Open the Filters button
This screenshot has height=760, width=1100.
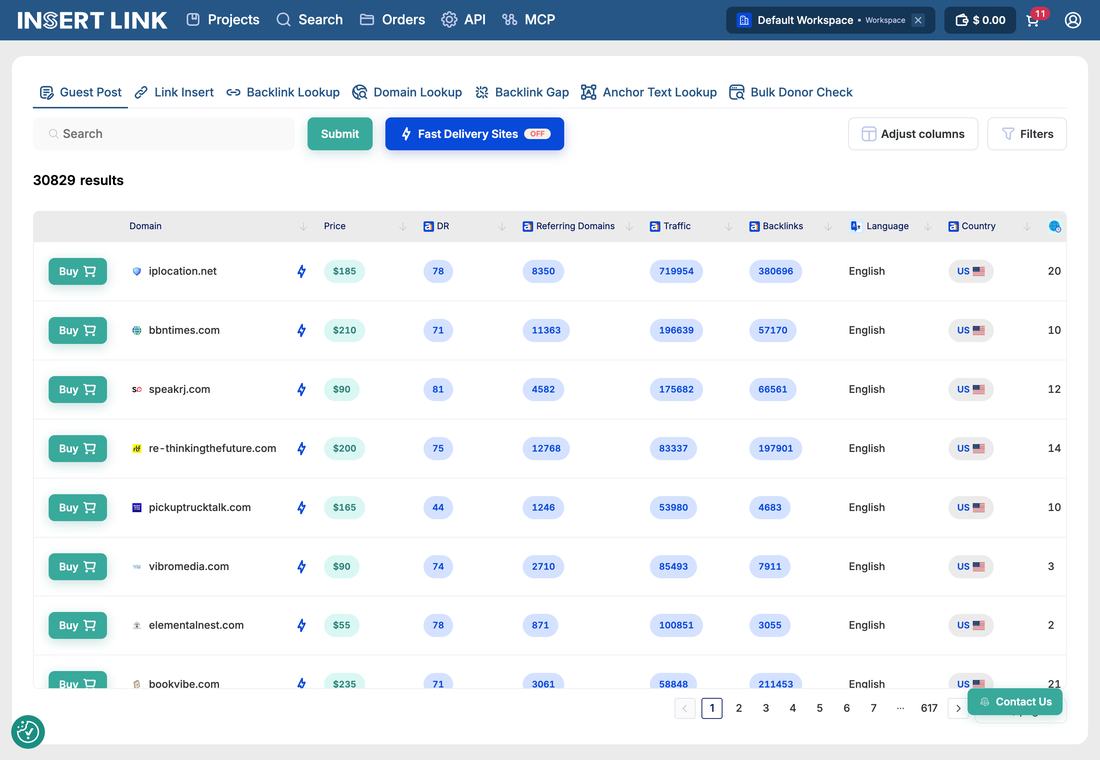(1027, 133)
